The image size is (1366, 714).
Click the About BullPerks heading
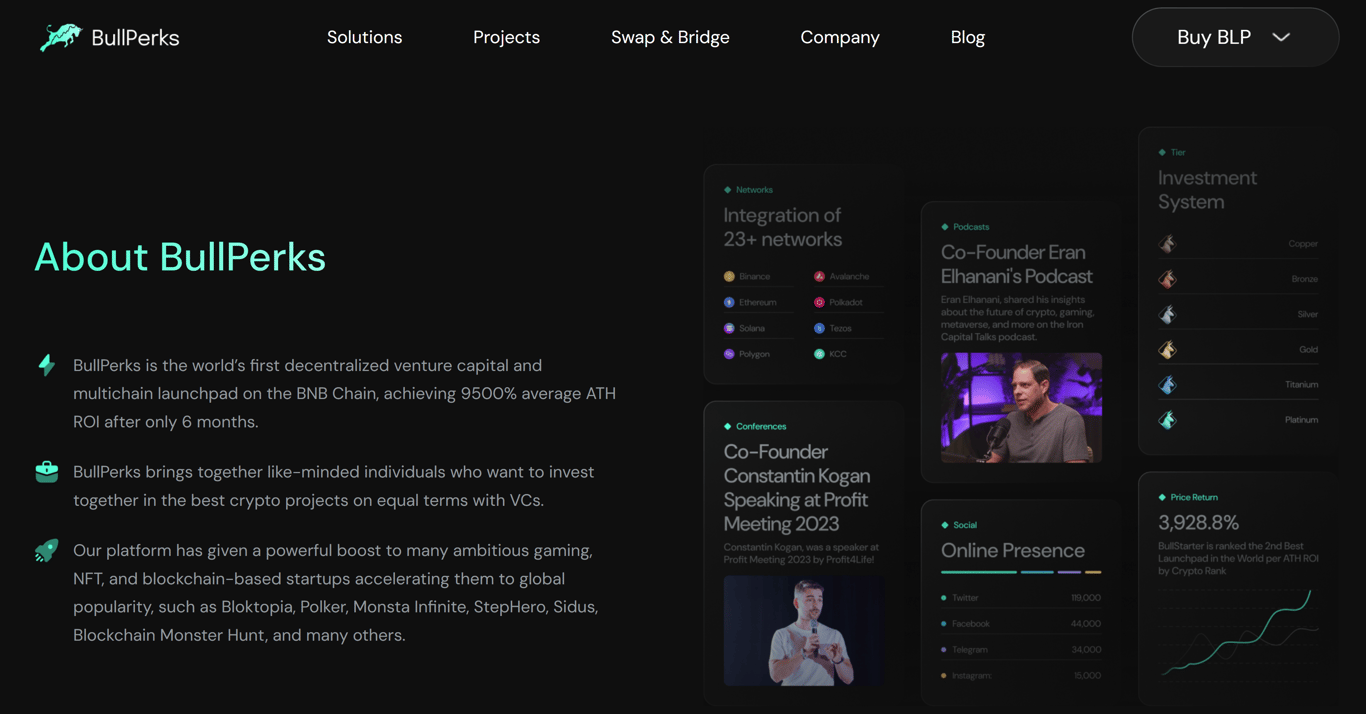point(180,257)
